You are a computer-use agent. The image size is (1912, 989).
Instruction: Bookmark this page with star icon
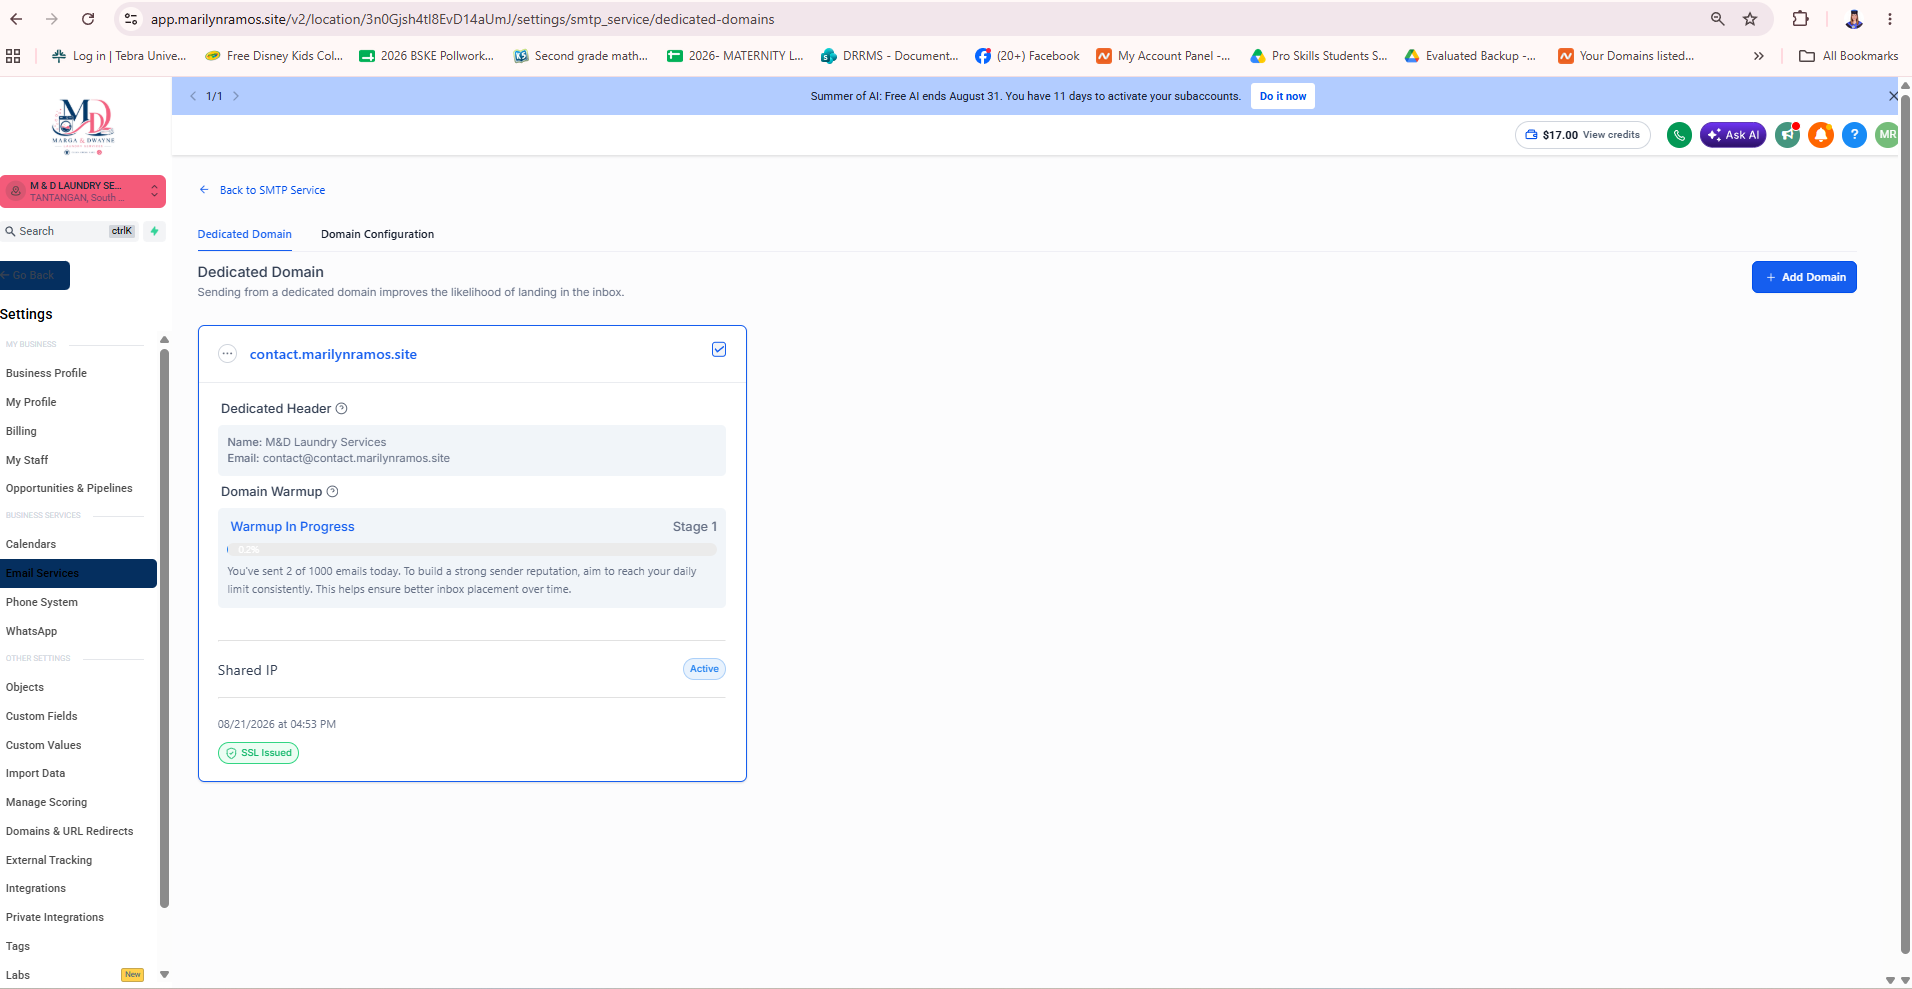[x=1750, y=19]
